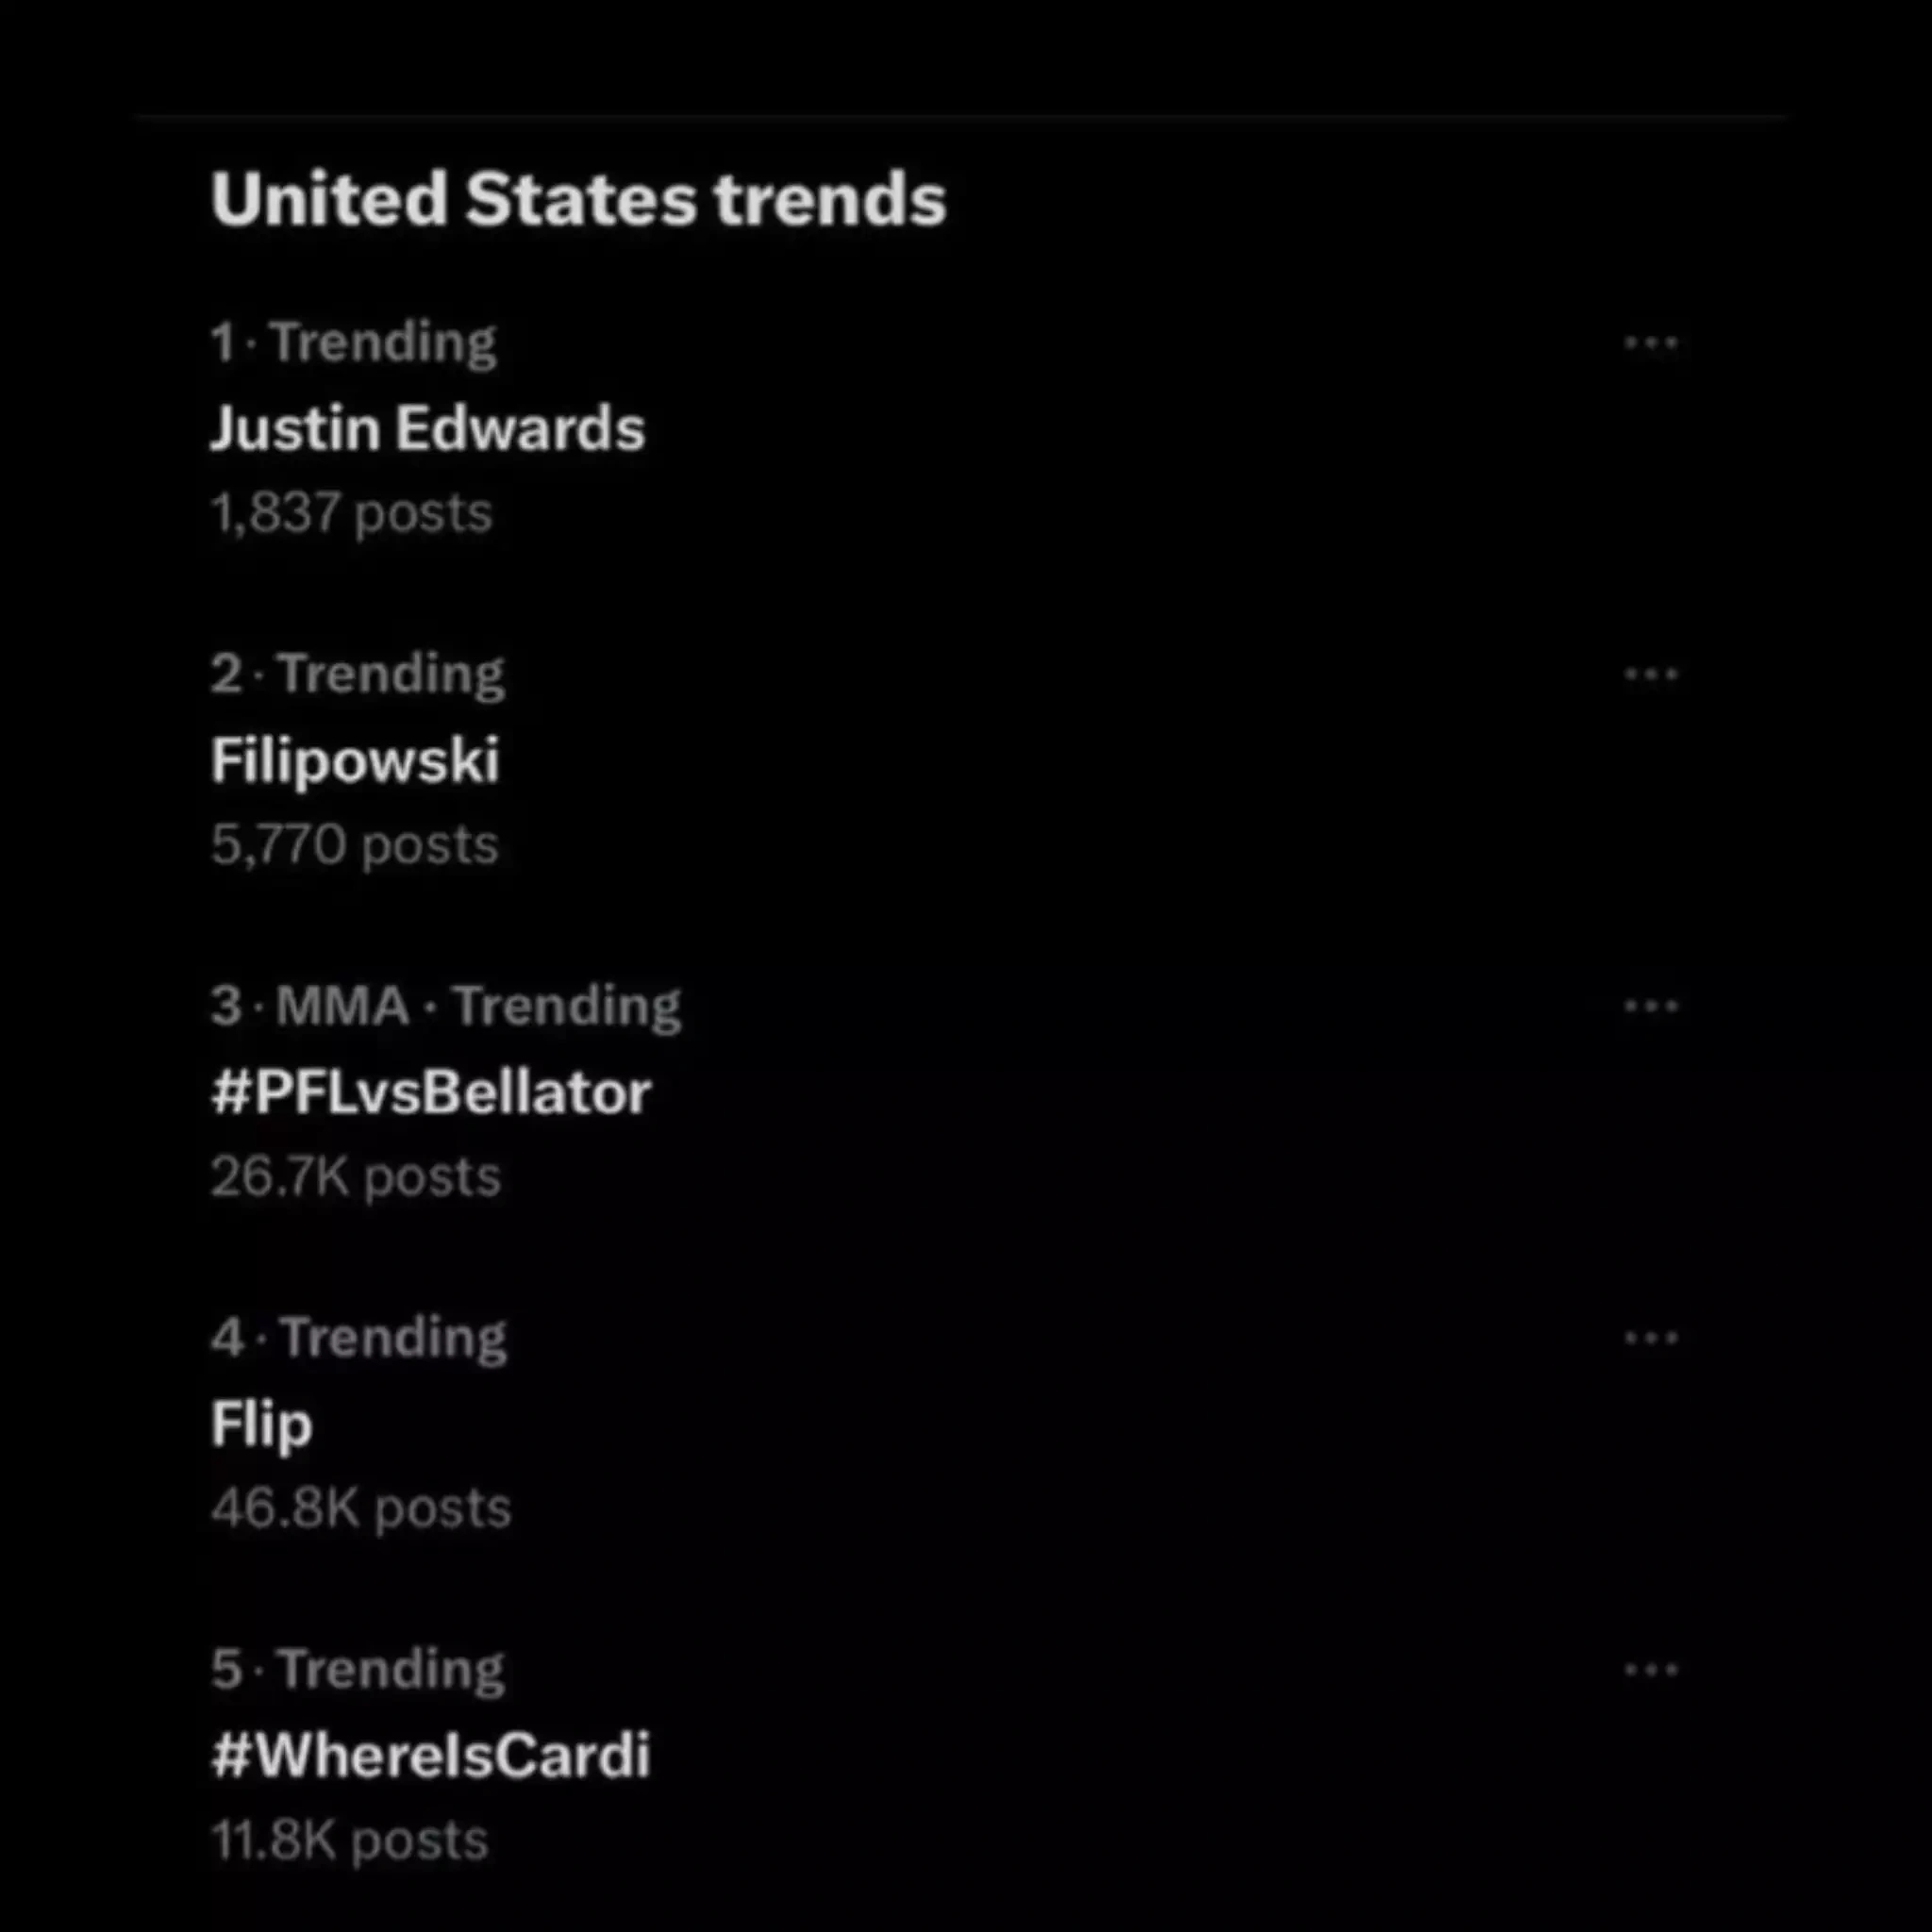Click the 5,770 posts count
This screenshot has height=1932, width=1932.
355,845
